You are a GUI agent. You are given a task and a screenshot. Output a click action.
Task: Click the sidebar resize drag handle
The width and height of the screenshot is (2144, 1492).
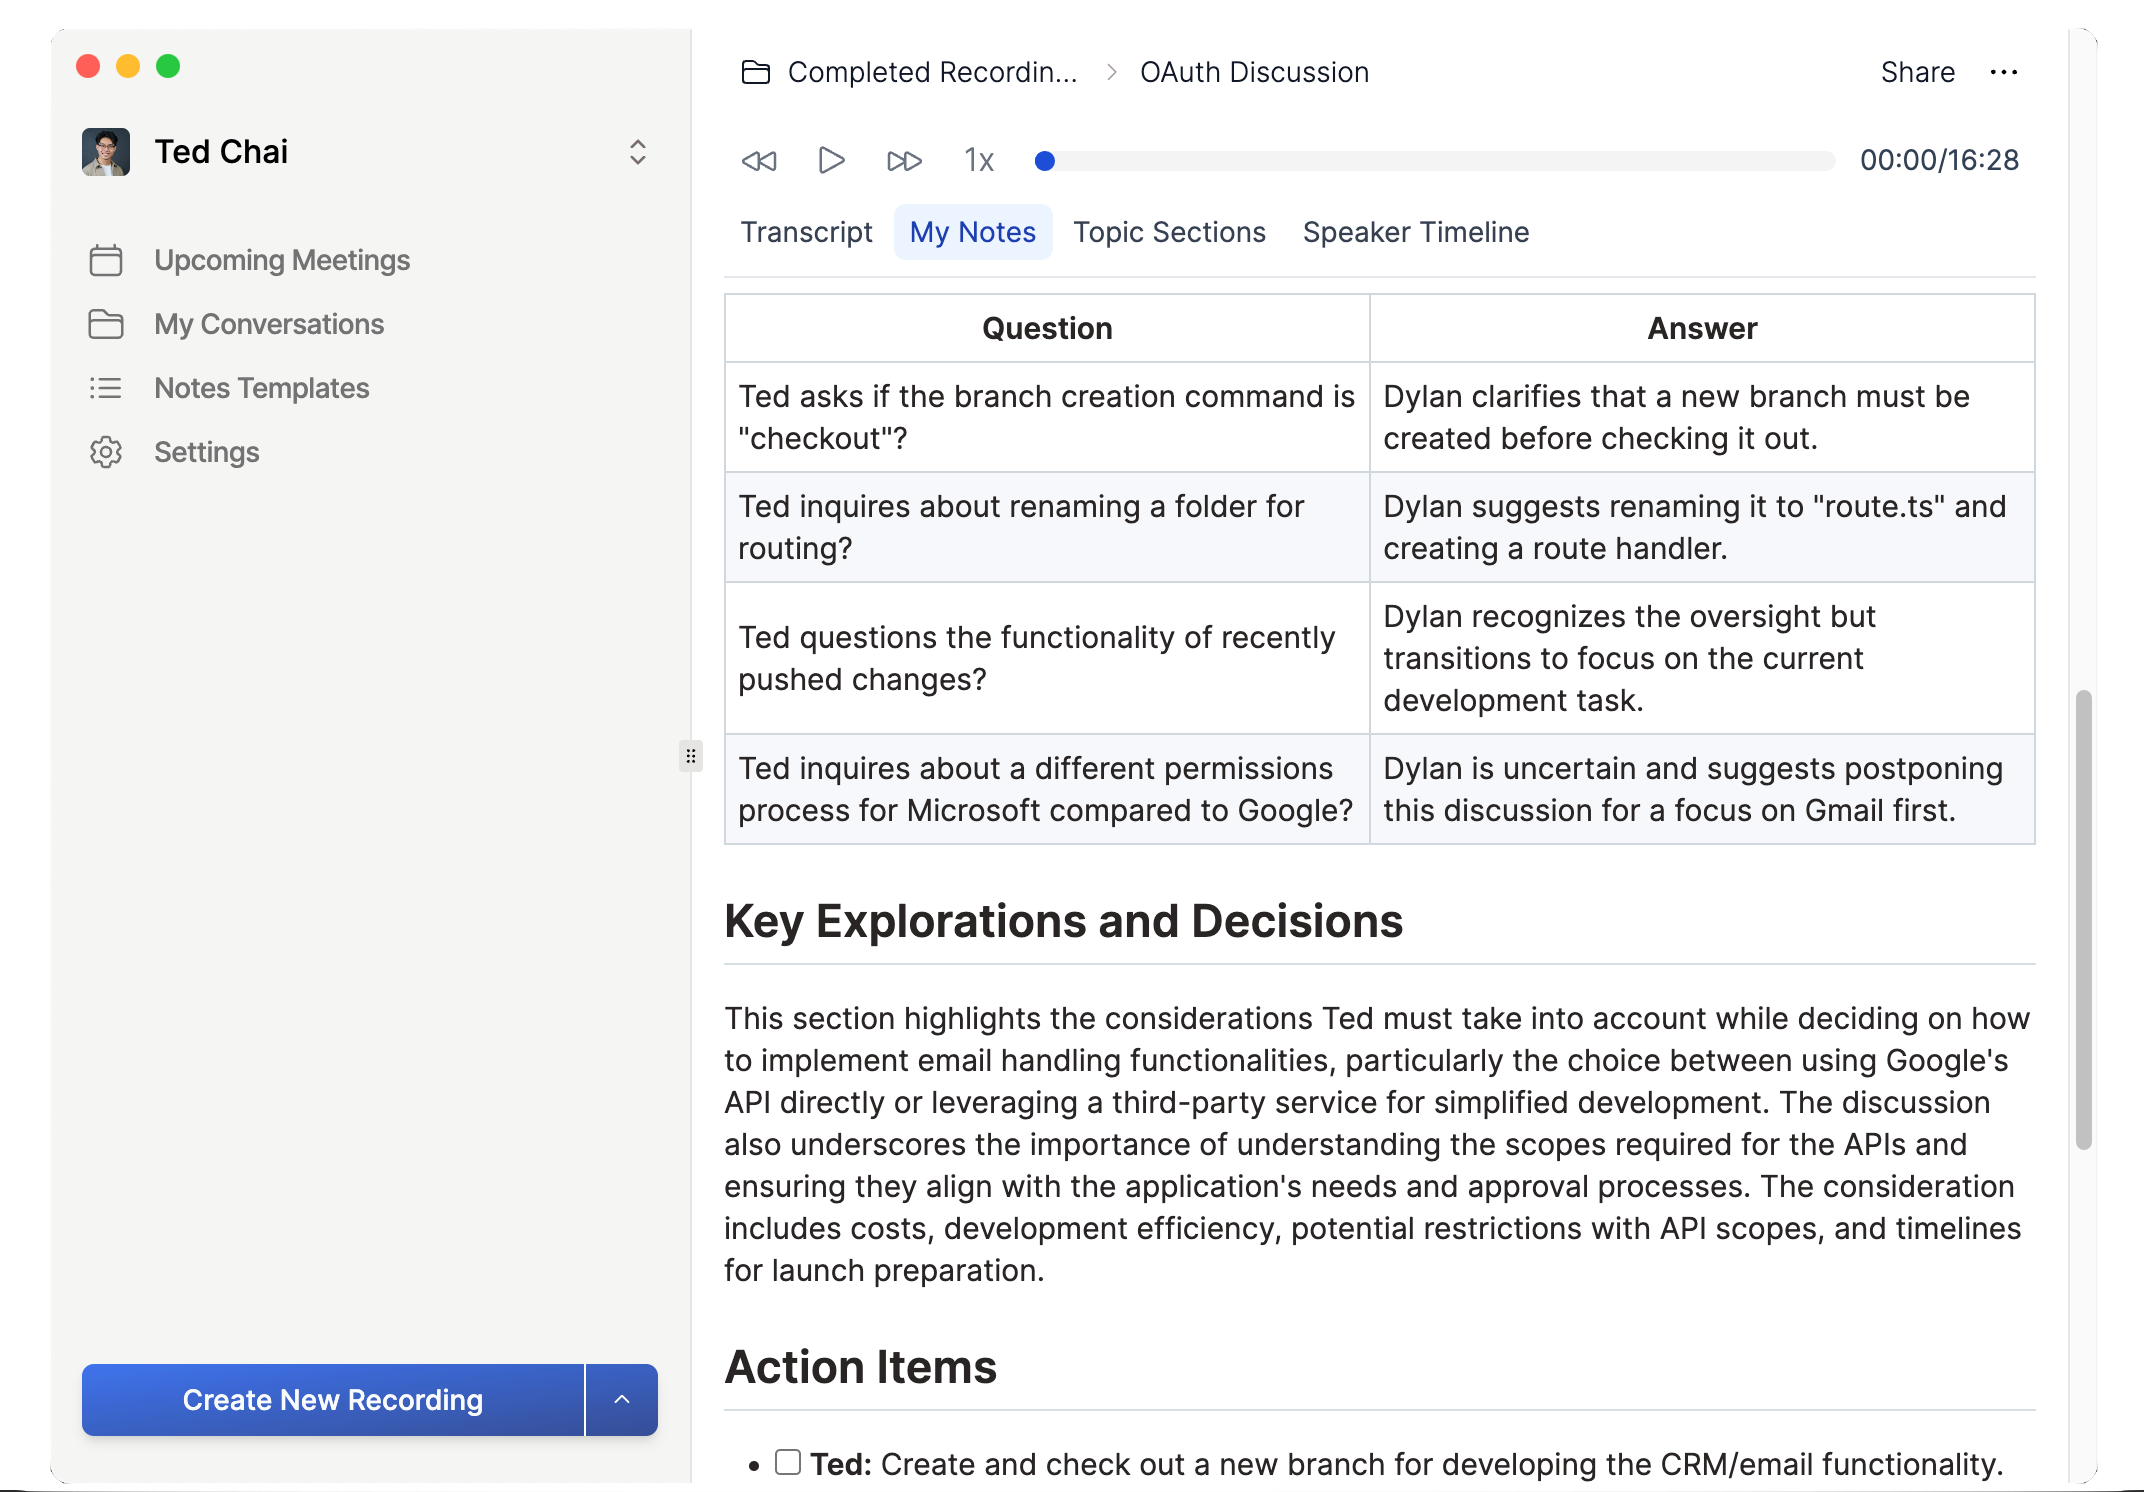pos(690,756)
